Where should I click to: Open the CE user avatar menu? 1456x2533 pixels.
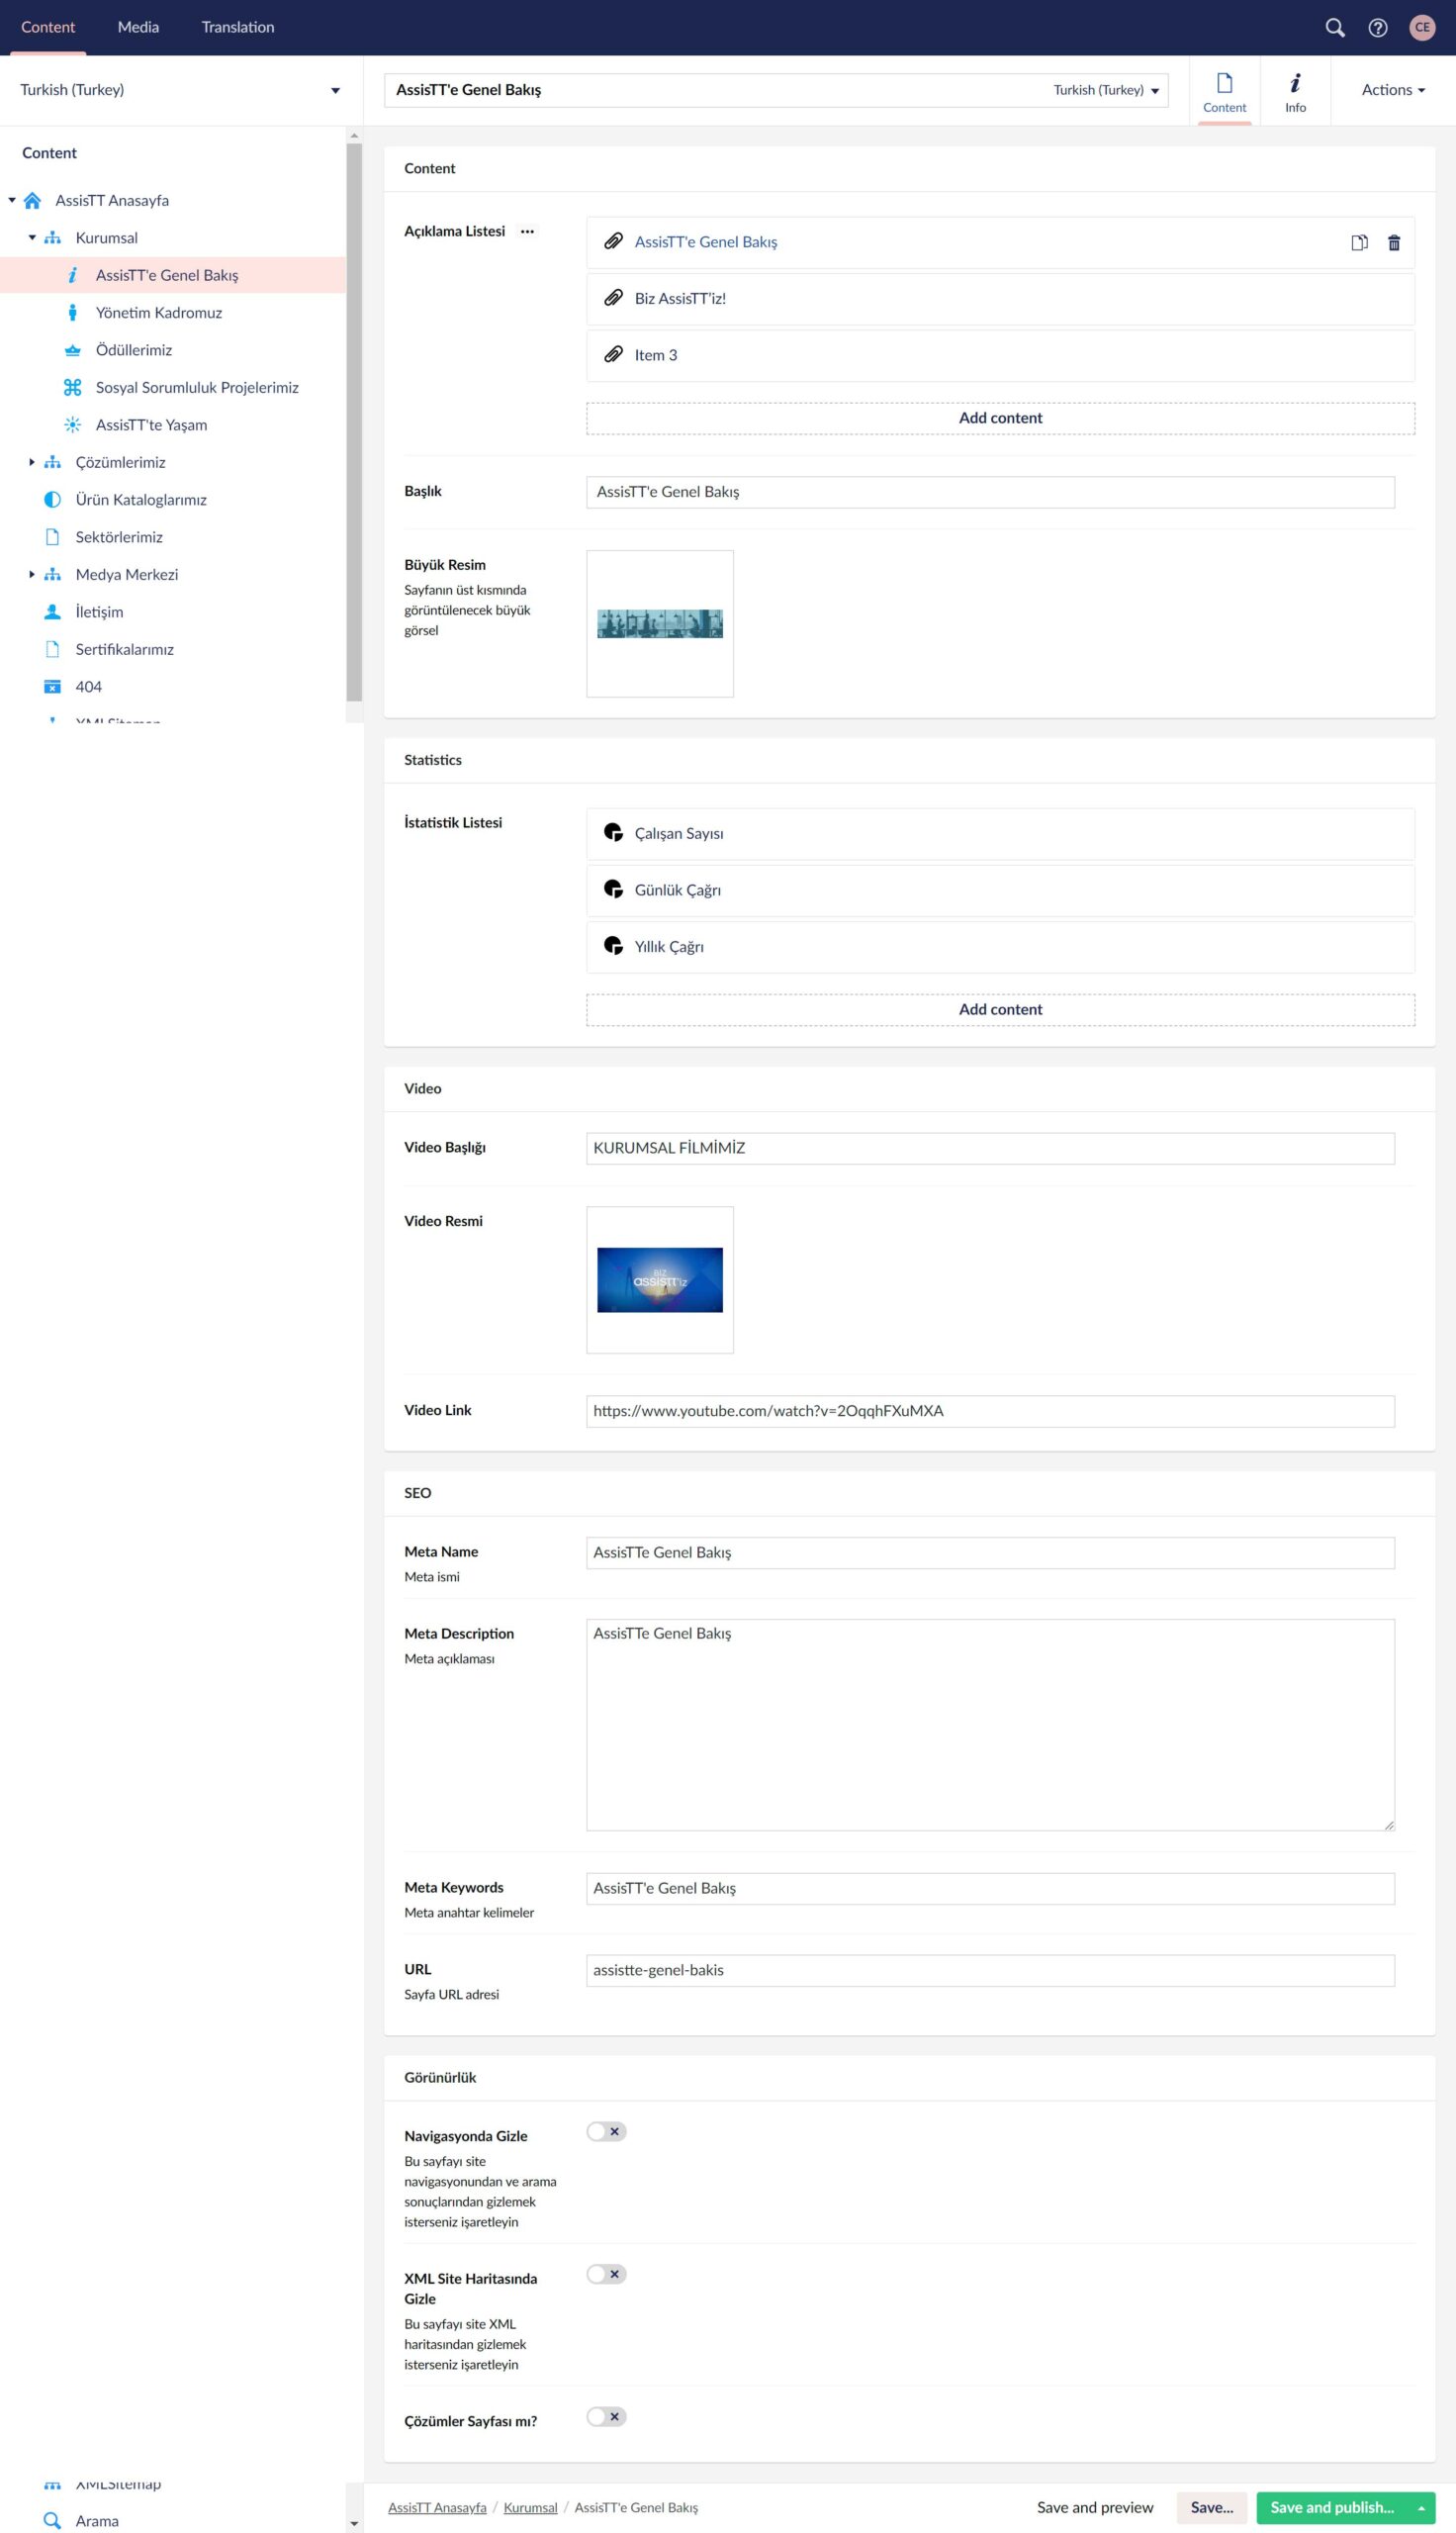click(1421, 28)
